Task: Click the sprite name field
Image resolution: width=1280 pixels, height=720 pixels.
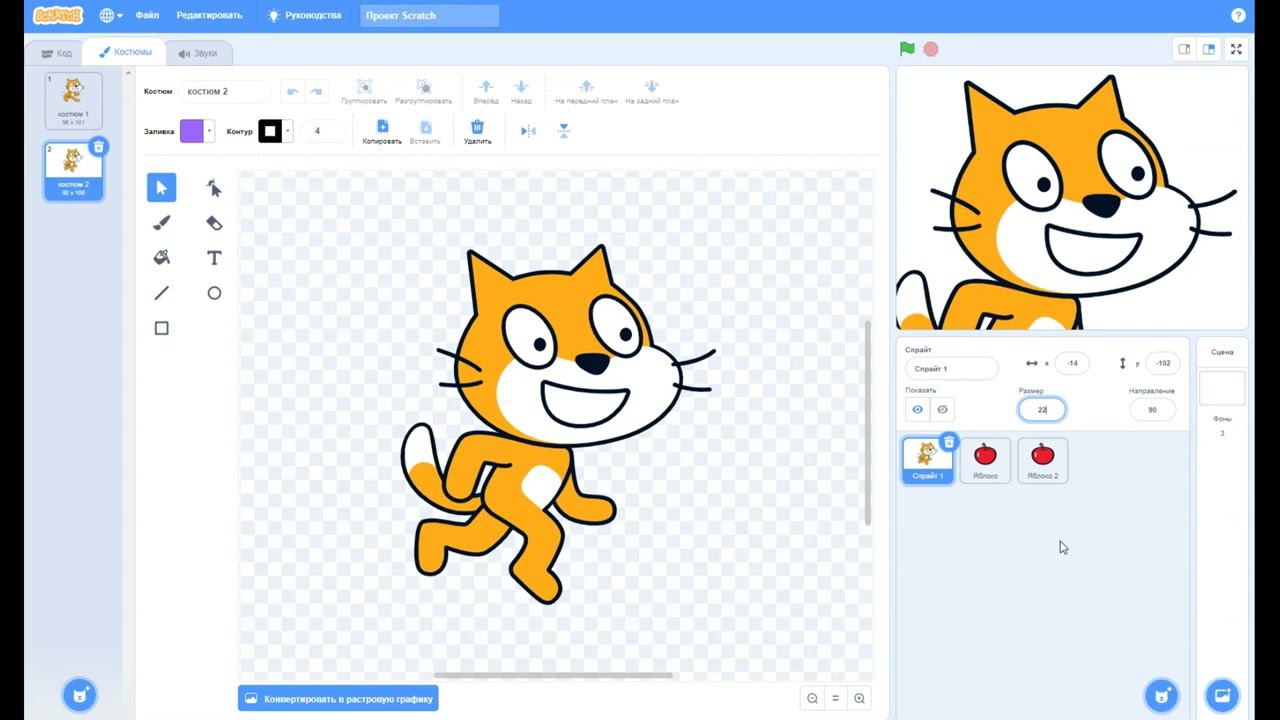Action: click(952, 368)
